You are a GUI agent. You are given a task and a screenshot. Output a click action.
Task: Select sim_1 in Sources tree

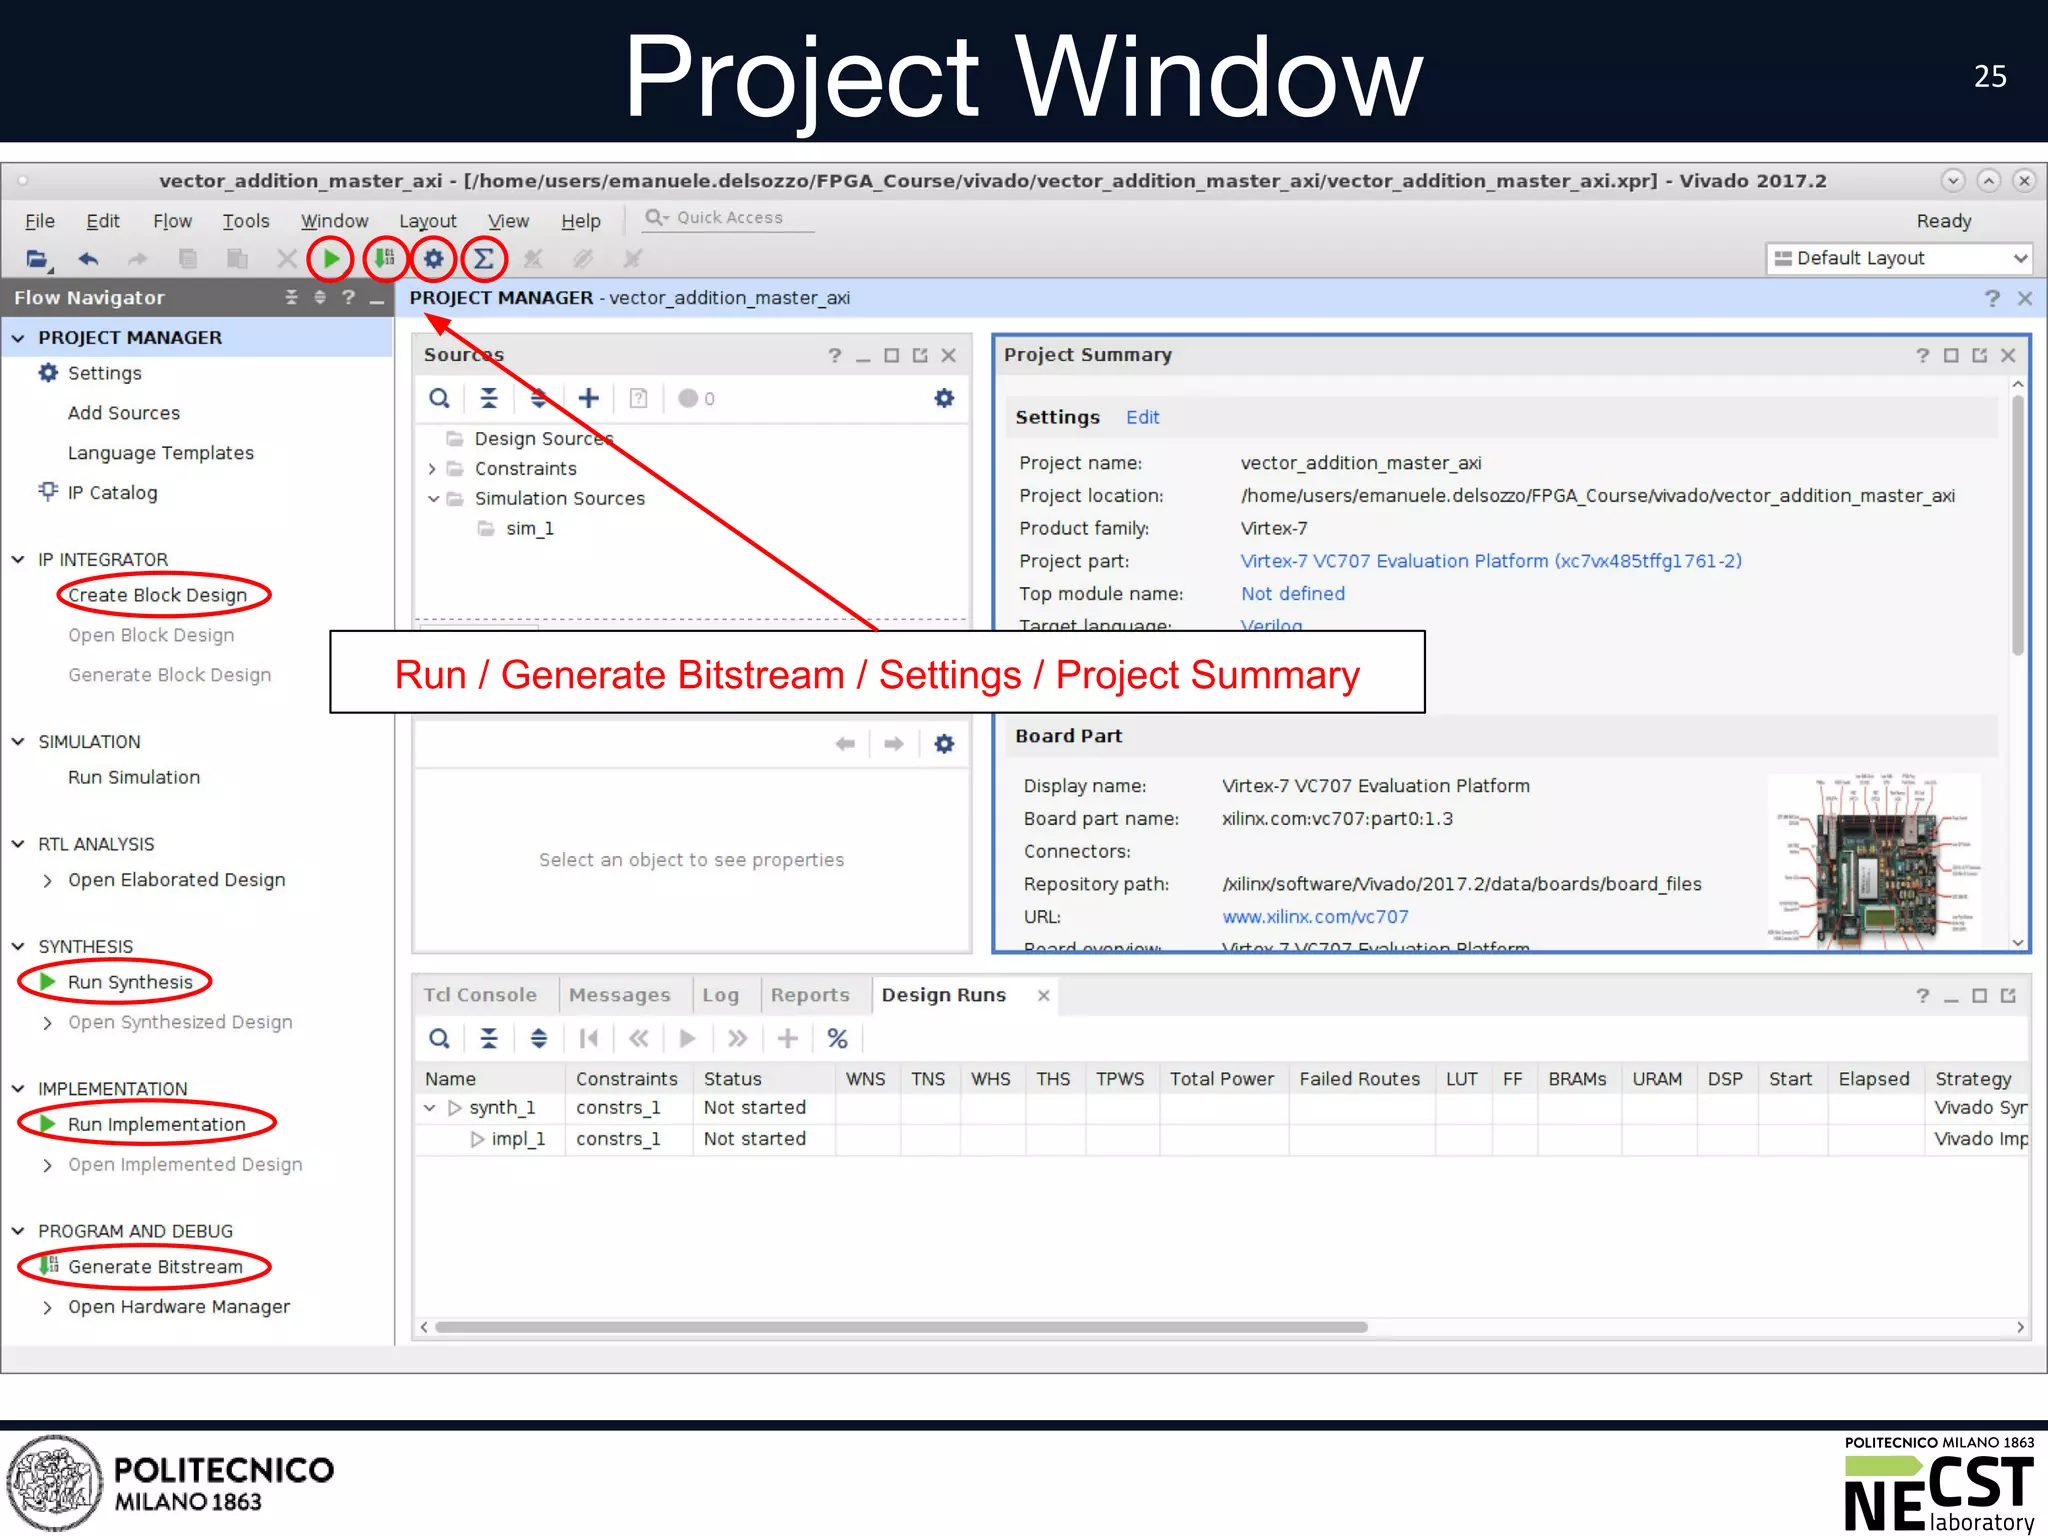click(x=530, y=528)
